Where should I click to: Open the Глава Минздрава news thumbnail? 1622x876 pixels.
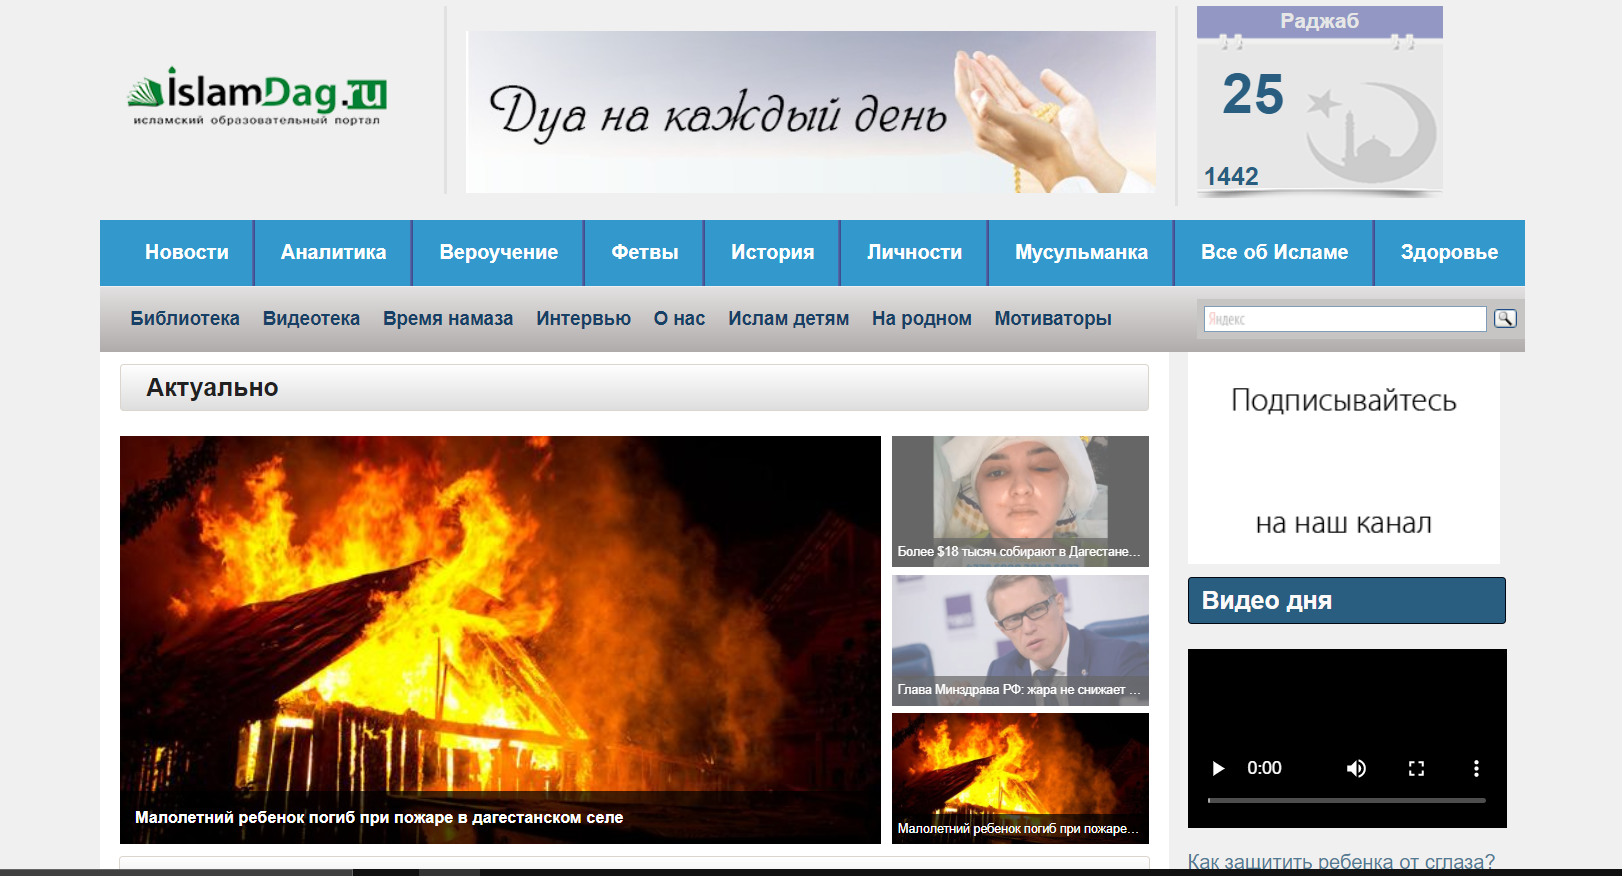point(1020,640)
